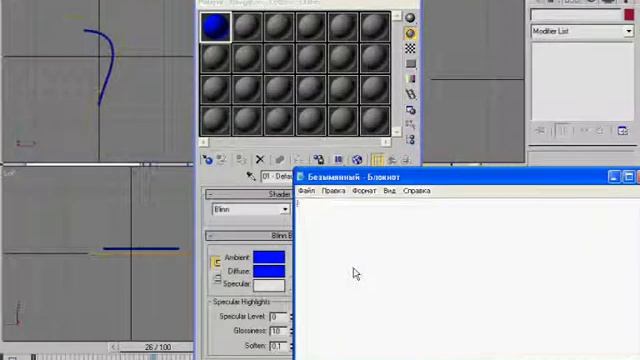Open the Формат menu in Notepad
Viewport: 640px width, 360px height.
(x=364, y=191)
